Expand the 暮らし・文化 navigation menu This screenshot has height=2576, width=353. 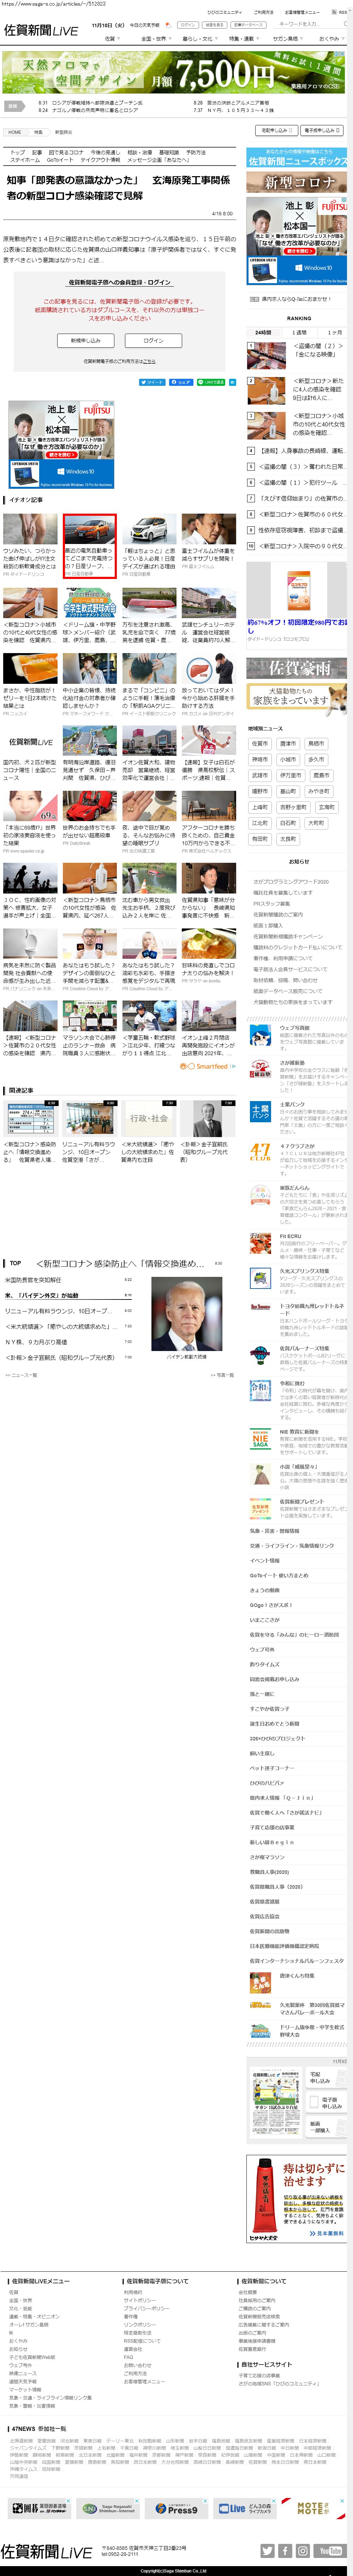click(200, 39)
